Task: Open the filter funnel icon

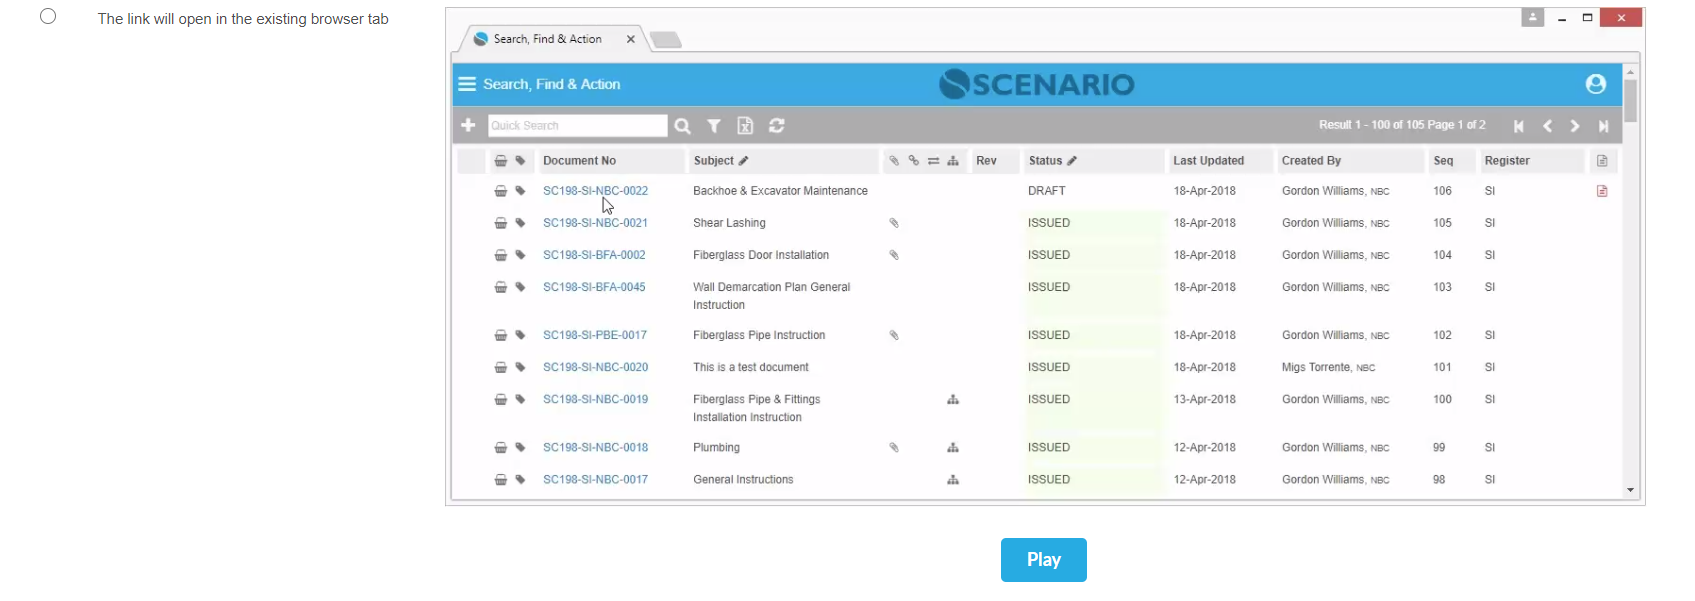Action: click(x=714, y=126)
